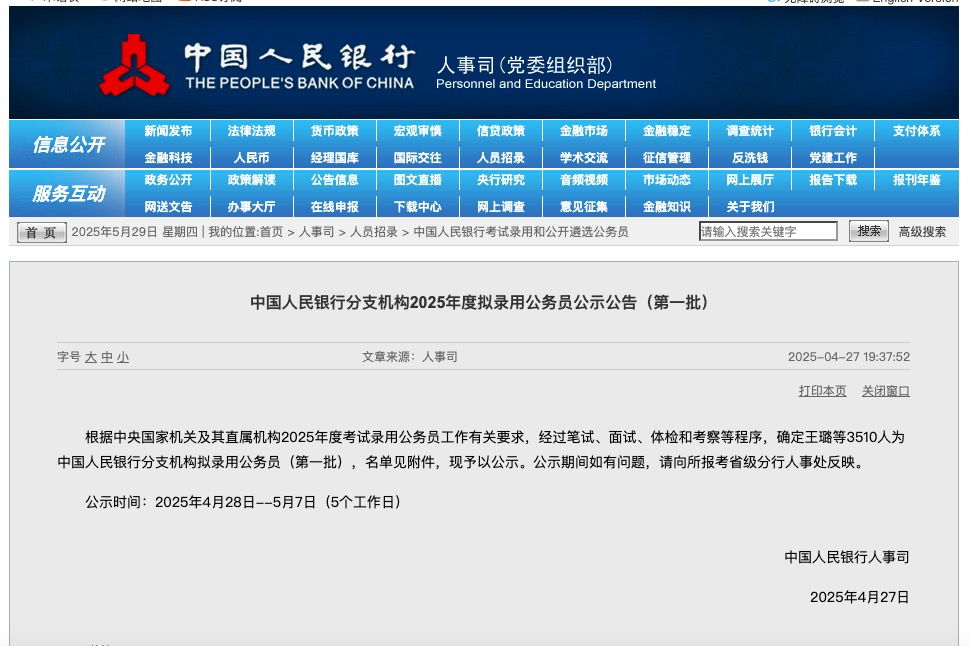Open 市场动态 menu item
The height and width of the screenshot is (646, 970).
667,180
